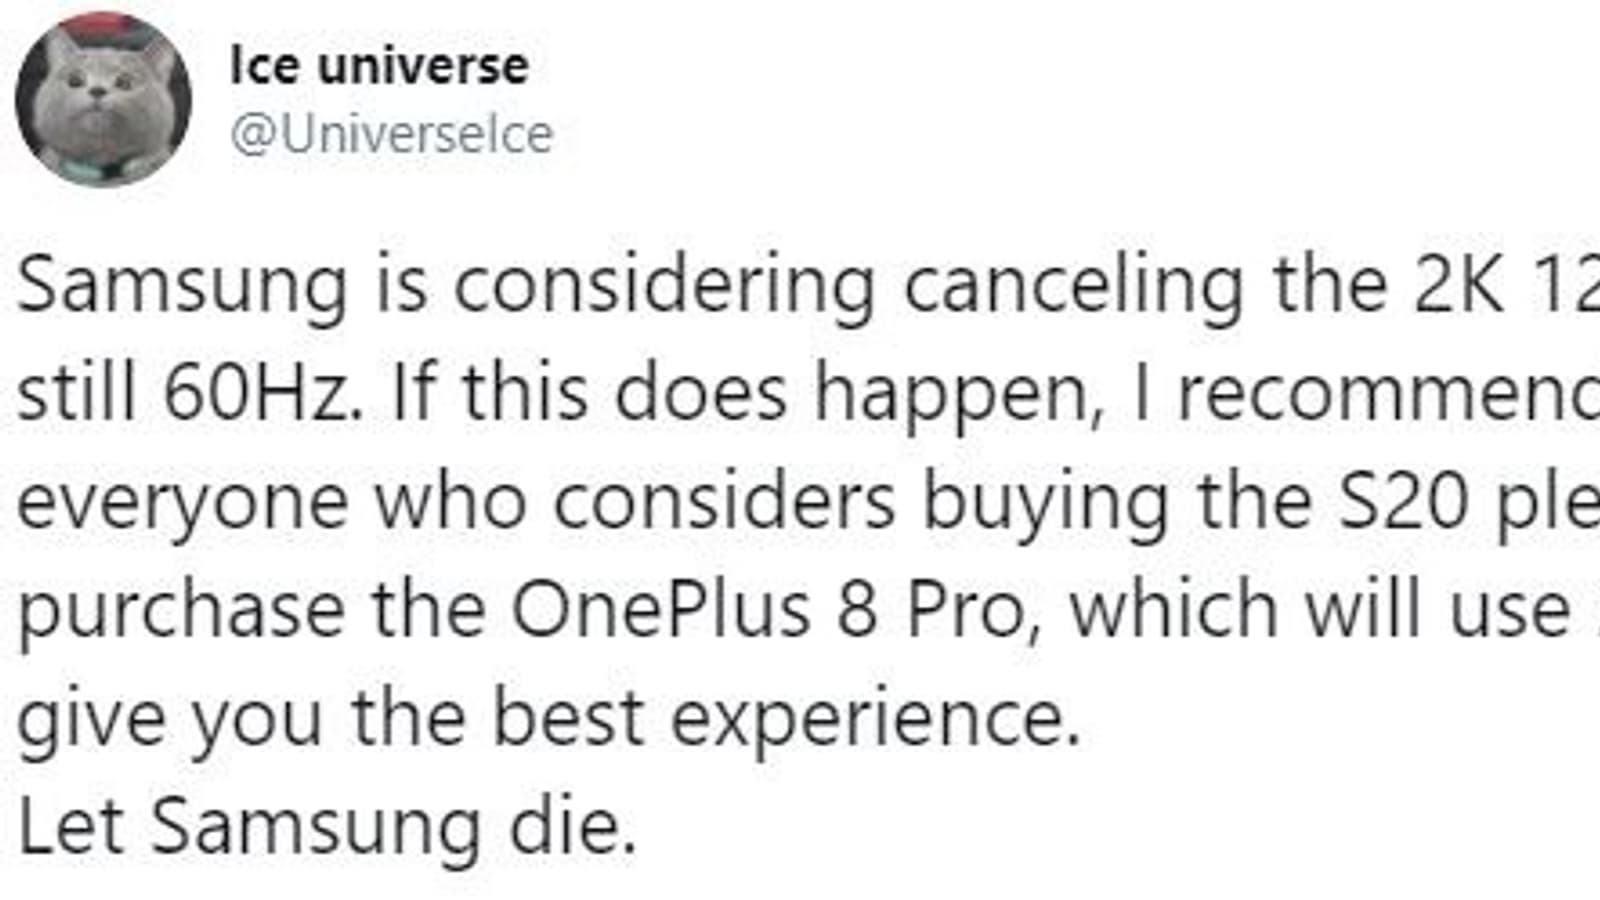Open the @UniverseIce handle link
1600x900 pixels.
pyautogui.click(x=391, y=135)
